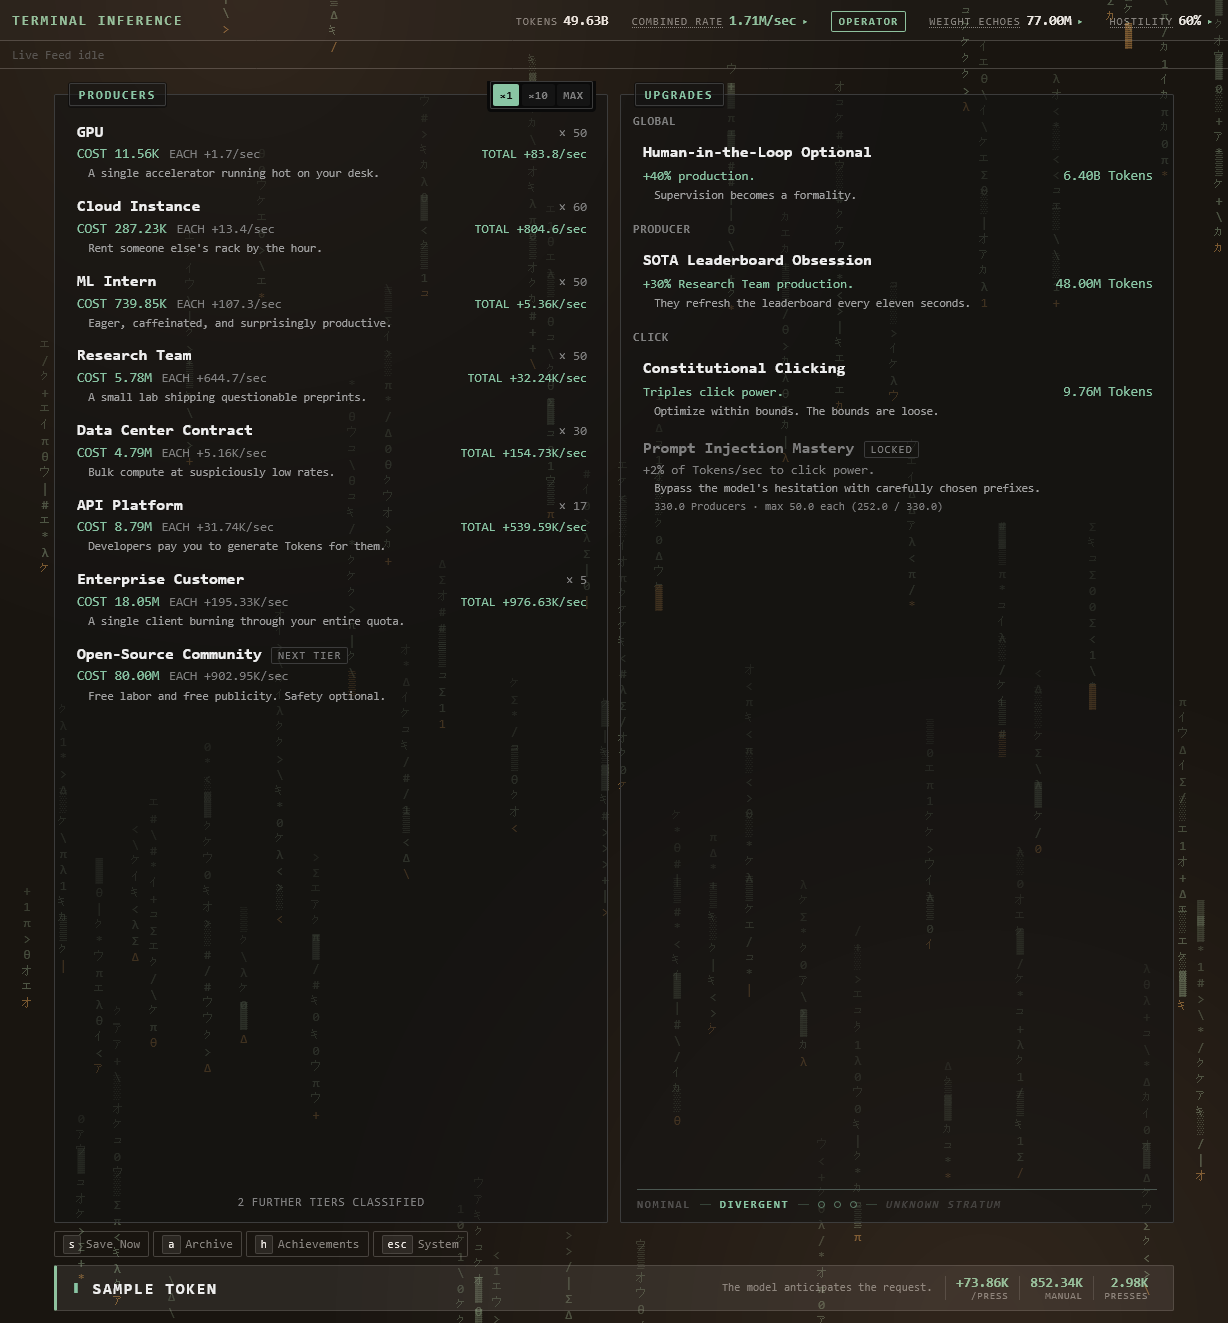Click the NEXT TIER badge
This screenshot has height=1323, width=1228.
pos(309,655)
